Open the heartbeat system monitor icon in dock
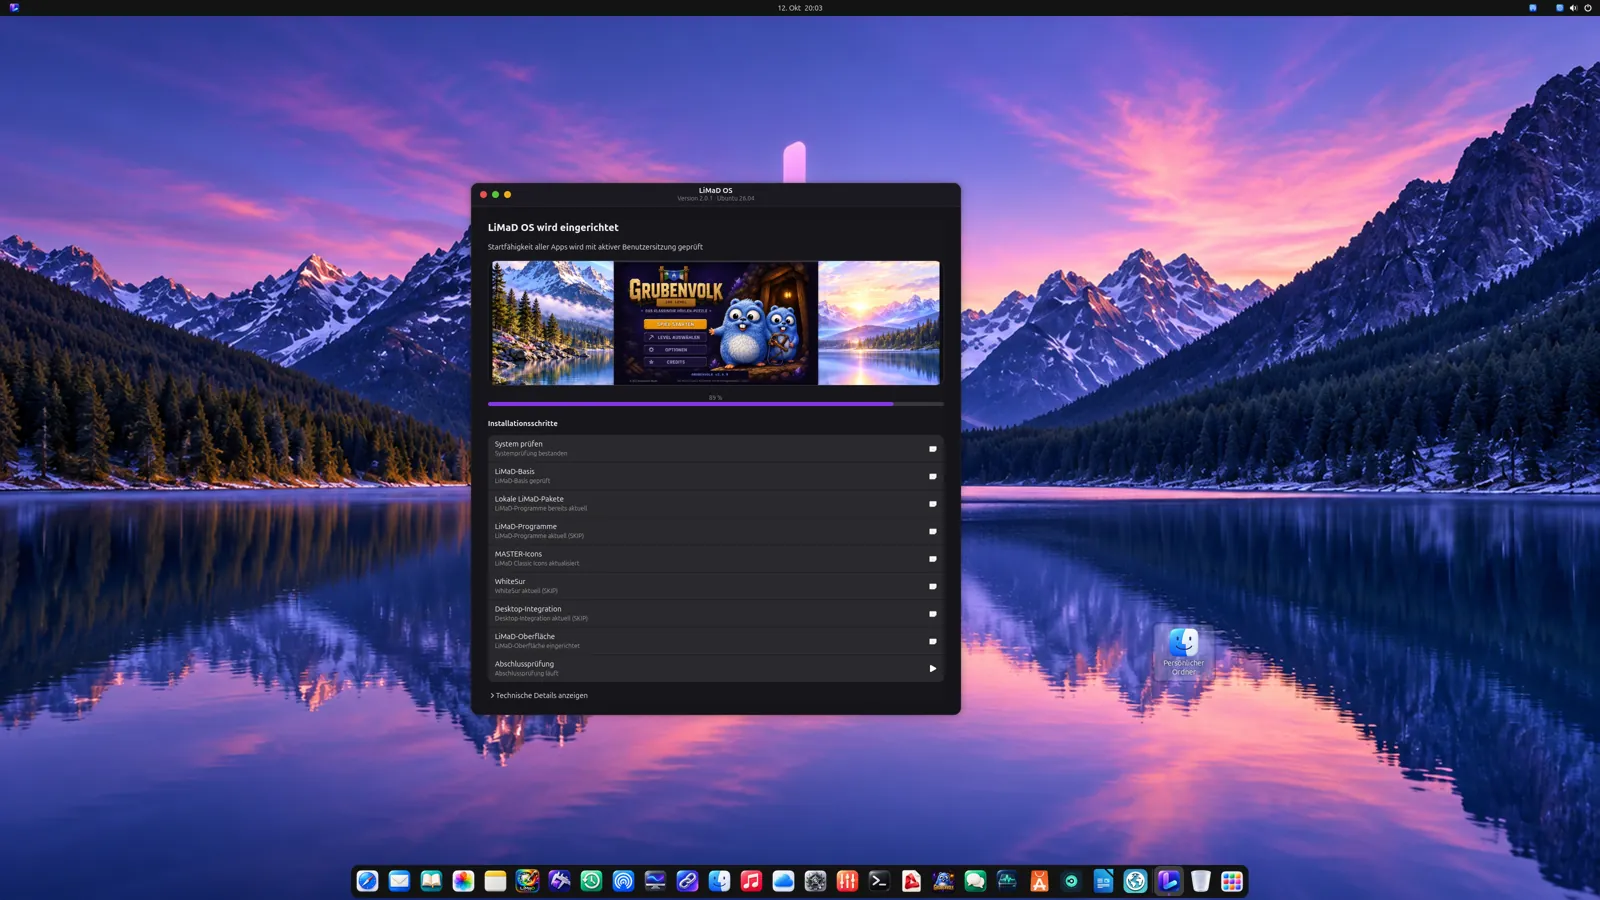Viewport: 1600px width, 900px height. tap(1007, 881)
